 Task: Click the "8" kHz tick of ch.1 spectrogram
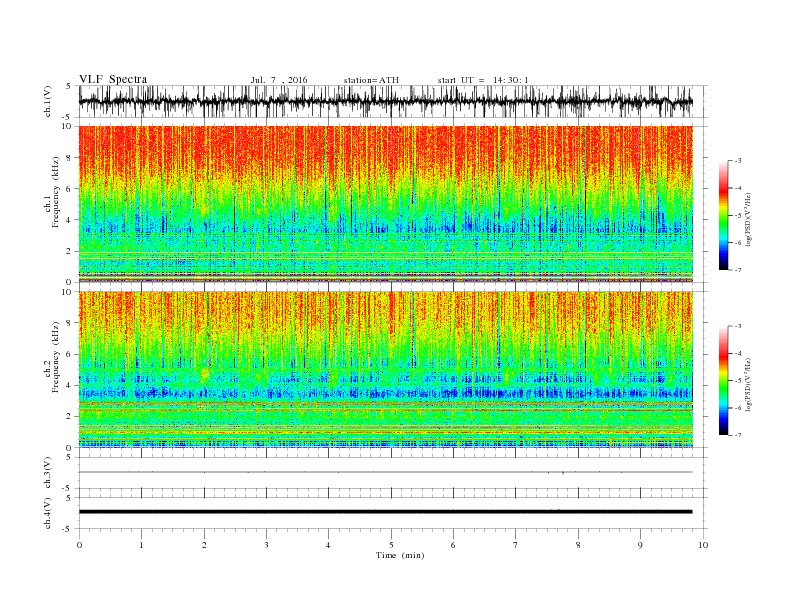point(69,158)
